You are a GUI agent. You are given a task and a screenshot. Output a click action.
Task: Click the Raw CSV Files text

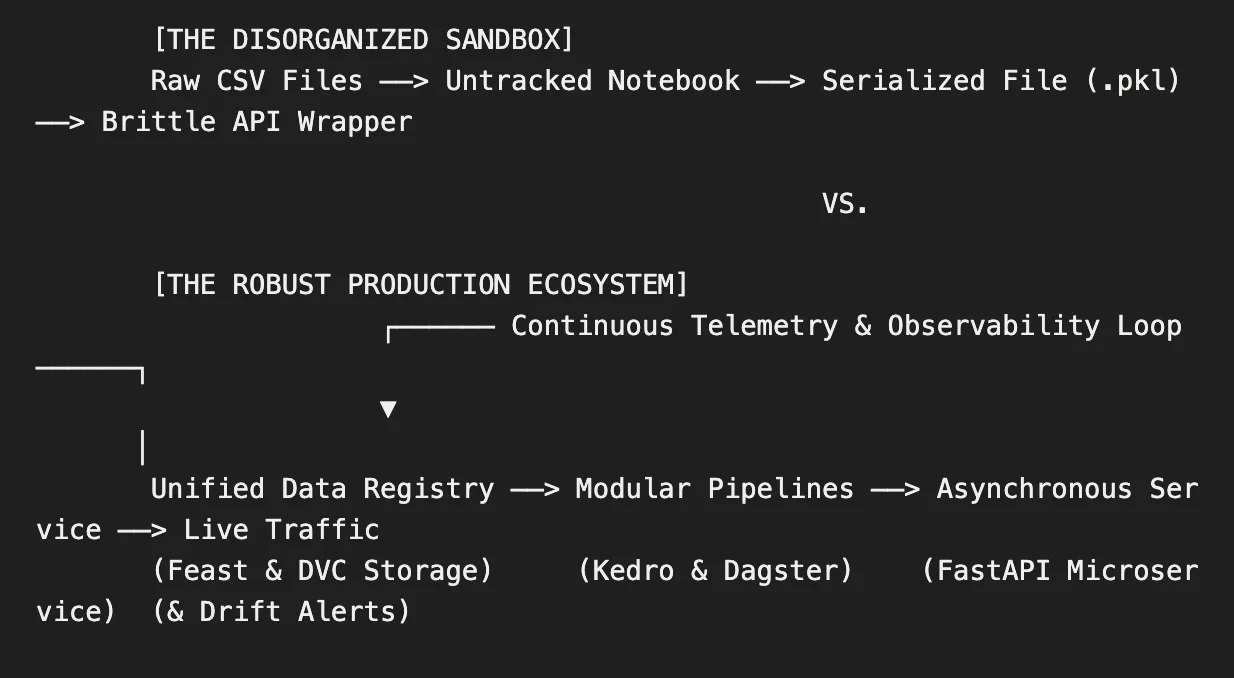pos(257,81)
